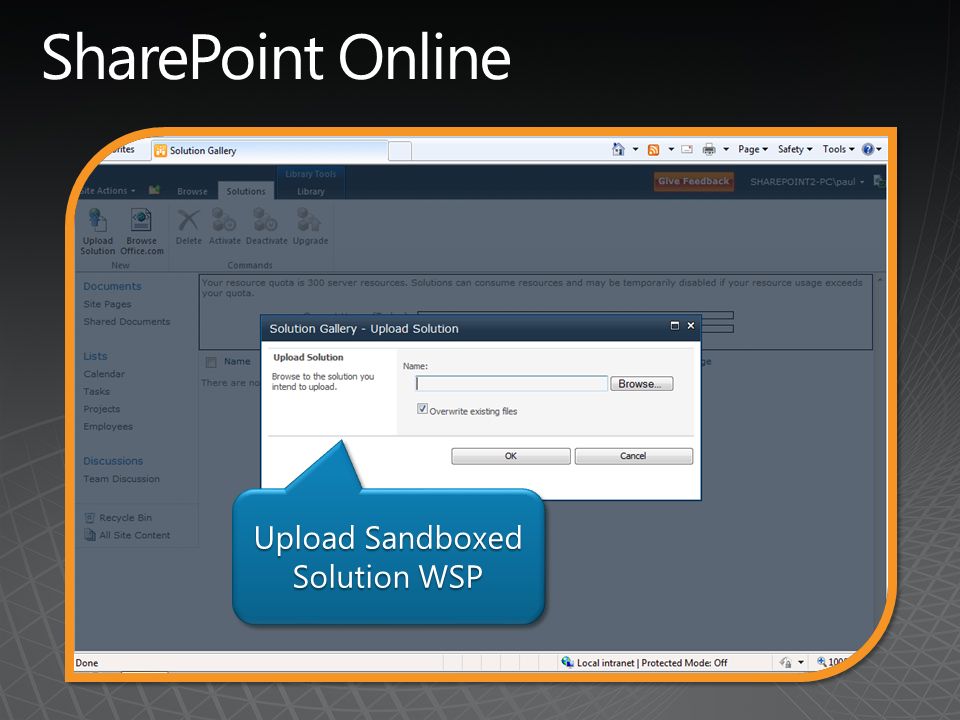The width and height of the screenshot is (960, 720).
Task: Click OK in Upload Solution dialog
Action: [511, 456]
